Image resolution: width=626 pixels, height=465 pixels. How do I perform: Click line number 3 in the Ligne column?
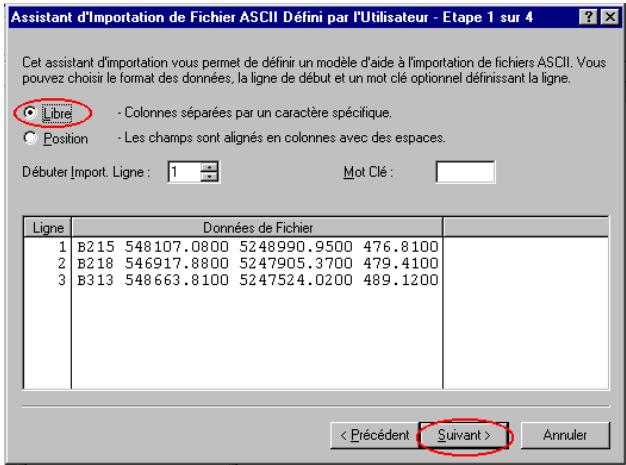click(62, 280)
